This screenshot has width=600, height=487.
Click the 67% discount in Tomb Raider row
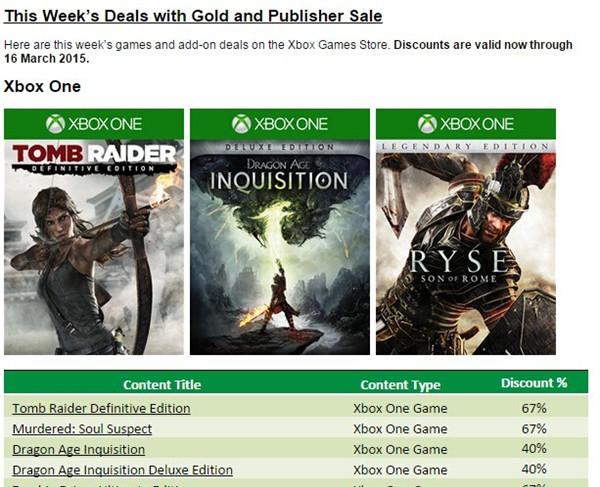coord(534,408)
